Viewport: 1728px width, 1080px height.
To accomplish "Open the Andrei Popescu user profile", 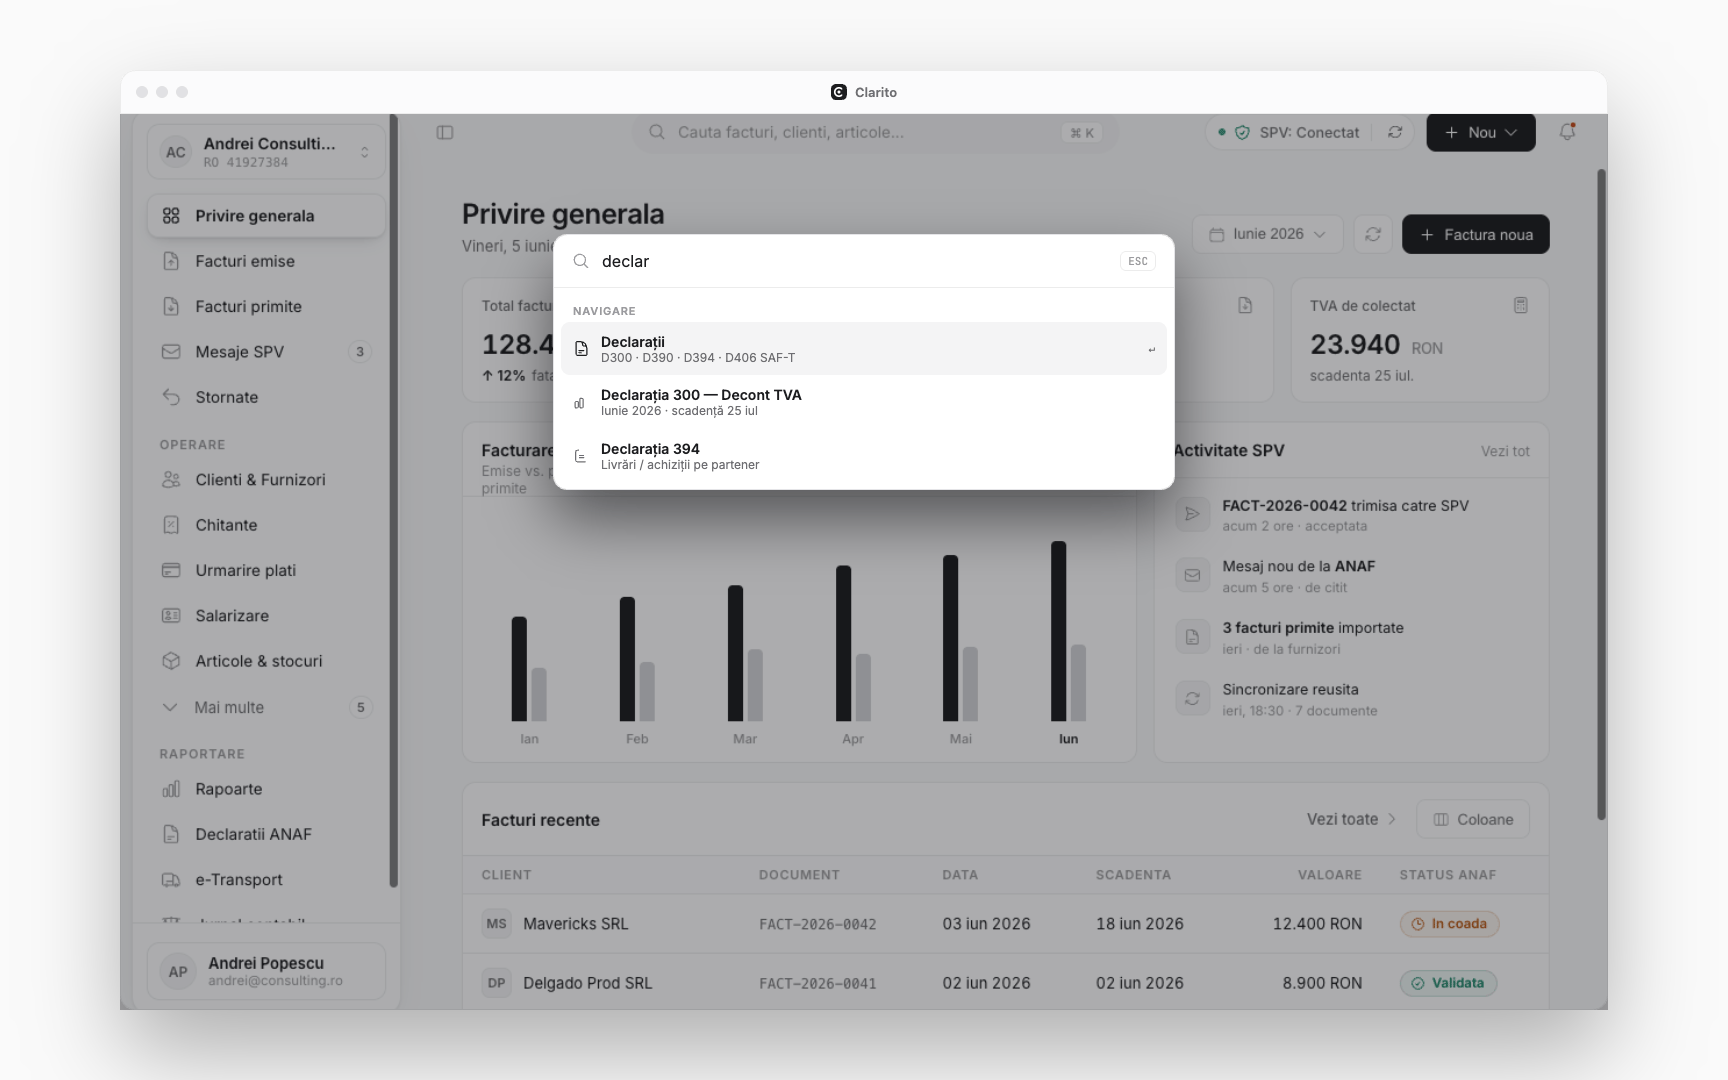I will click(x=266, y=971).
